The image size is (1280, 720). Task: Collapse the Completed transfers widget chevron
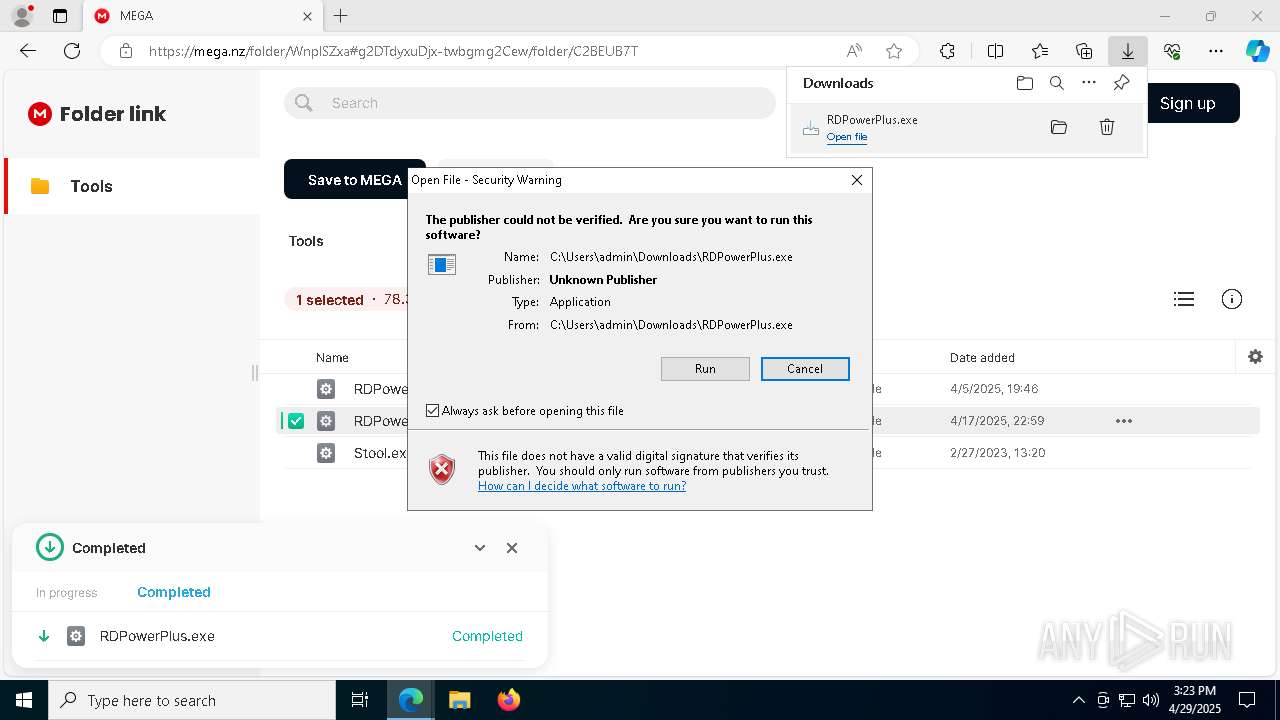[x=480, y=548]
